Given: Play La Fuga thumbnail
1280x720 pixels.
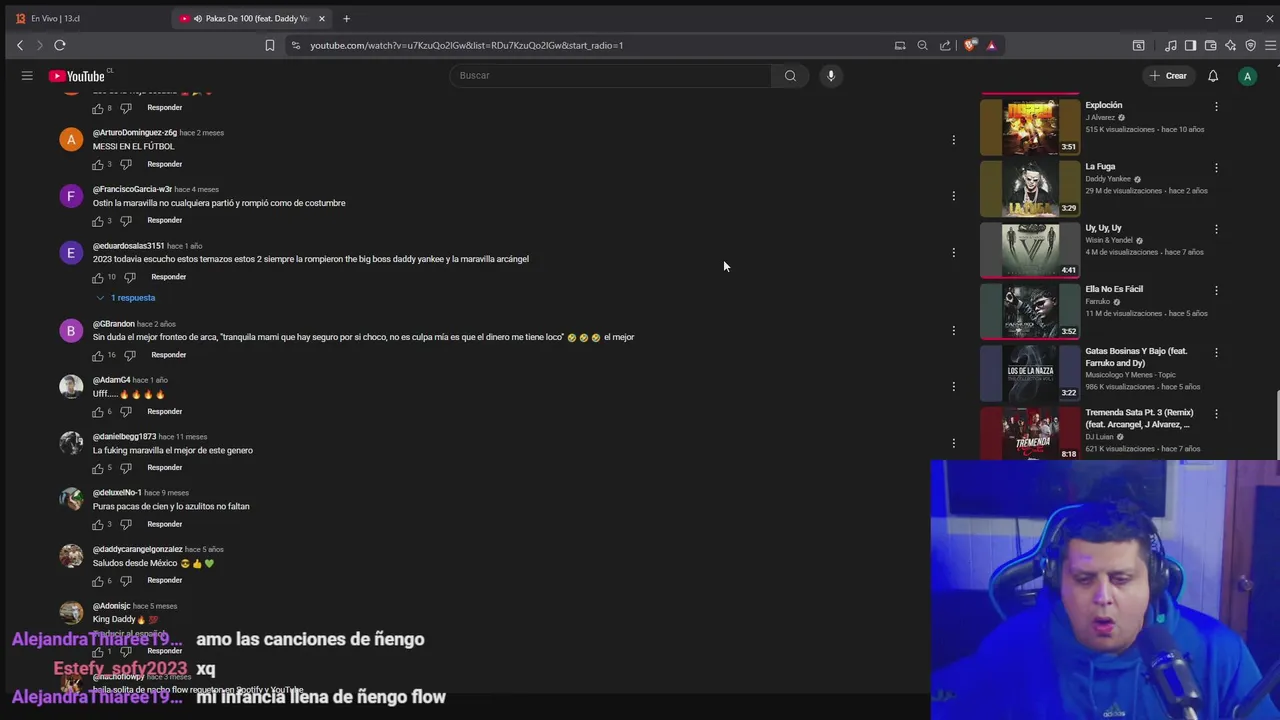Looking at the screenshot, I should point(1030,188).
